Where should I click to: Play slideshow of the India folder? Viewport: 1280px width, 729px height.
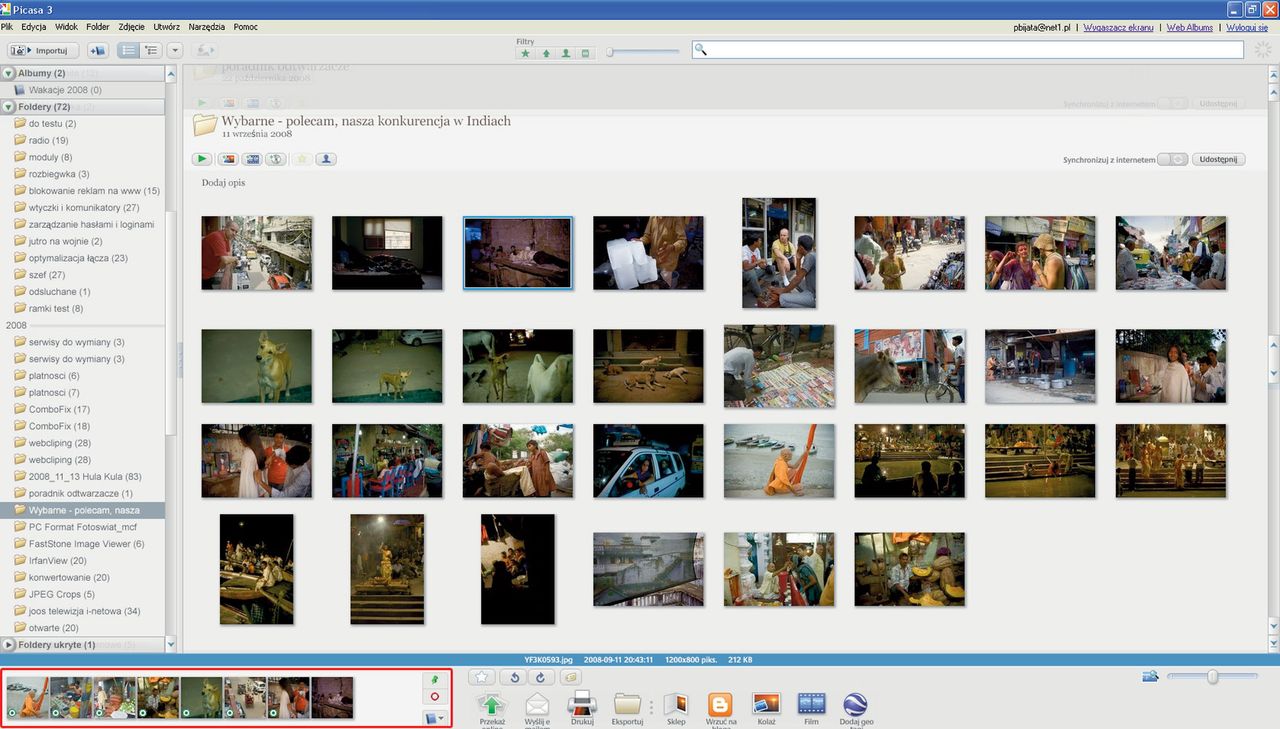point(202,159)
